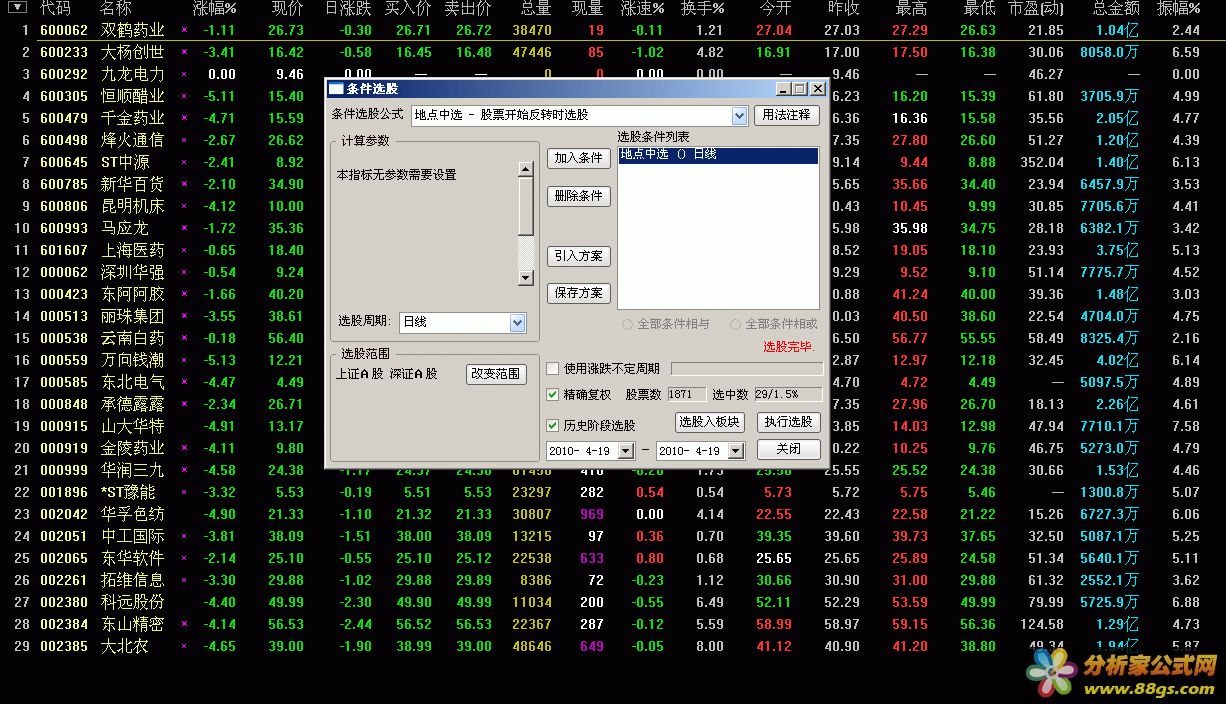Send results to block via 选股入板块
Viewport: 1226px width, 704px height.
pyautogui.click(x=709, y=422)
